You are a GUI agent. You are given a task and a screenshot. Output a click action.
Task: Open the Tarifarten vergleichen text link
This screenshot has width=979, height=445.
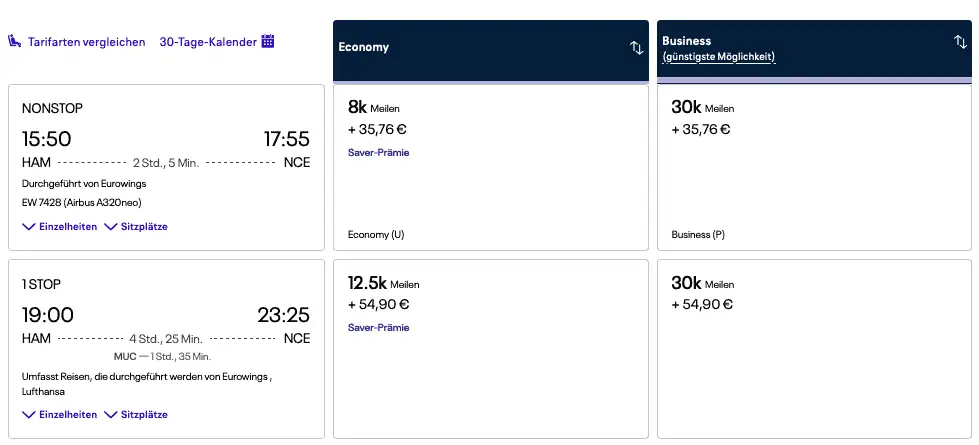[86, 42]
